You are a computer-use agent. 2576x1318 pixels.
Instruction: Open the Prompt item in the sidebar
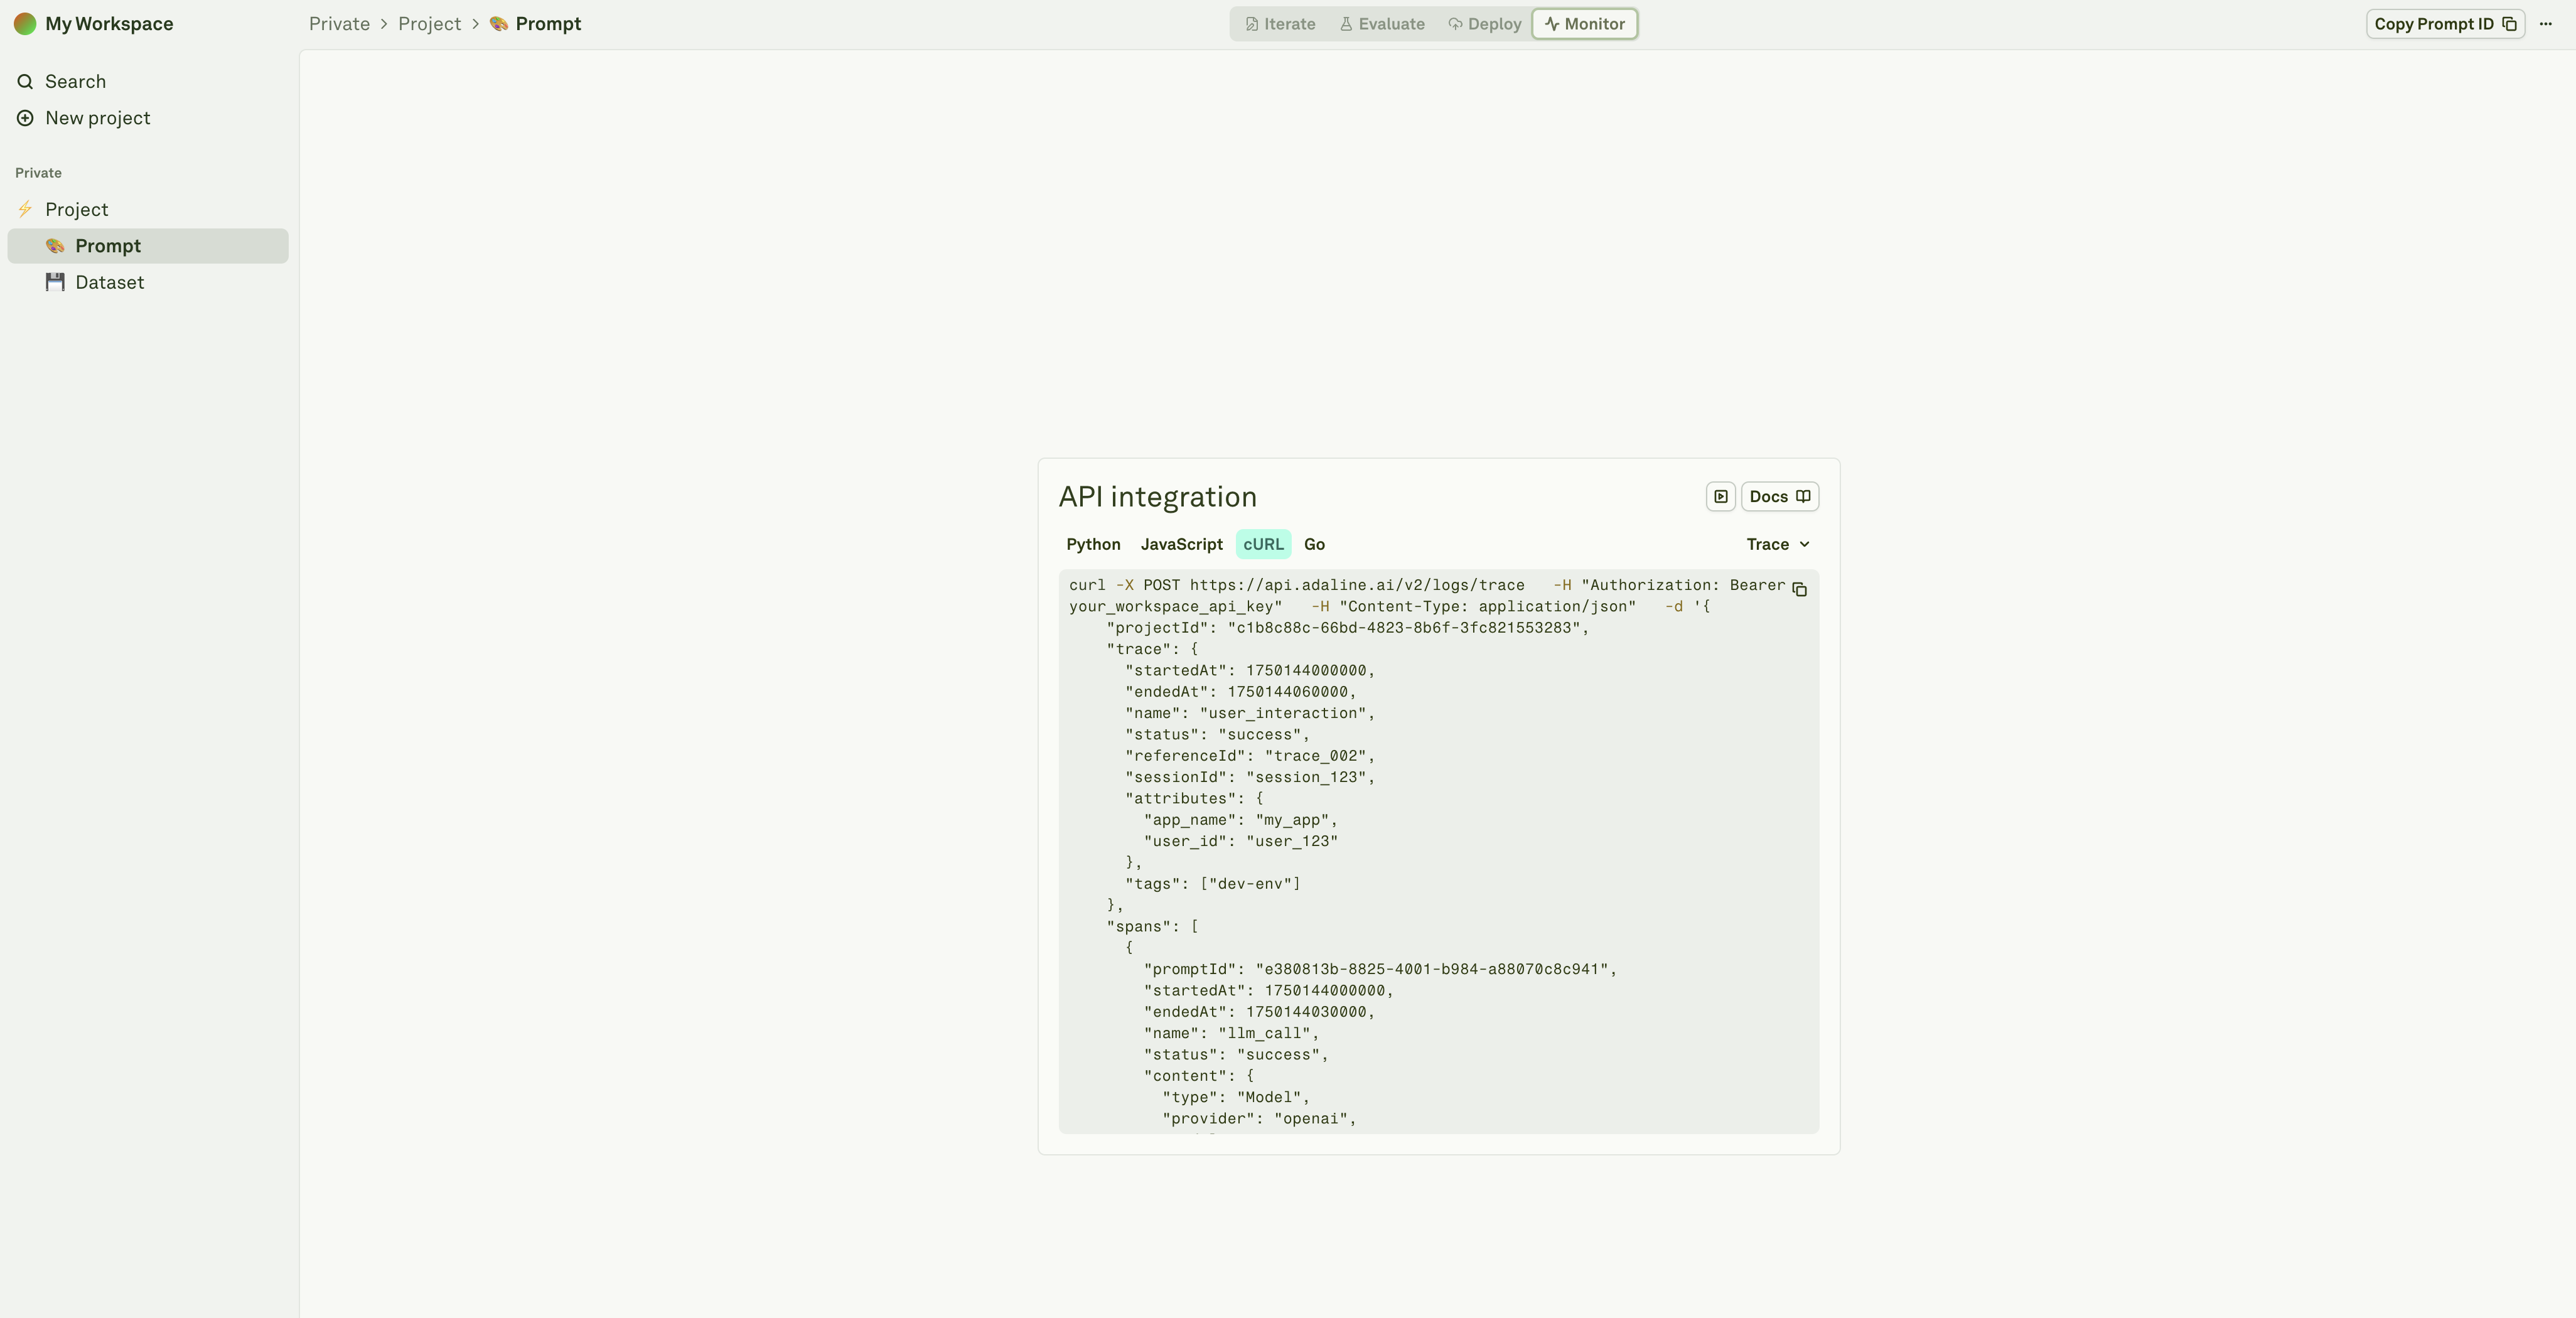coord(107,245)
